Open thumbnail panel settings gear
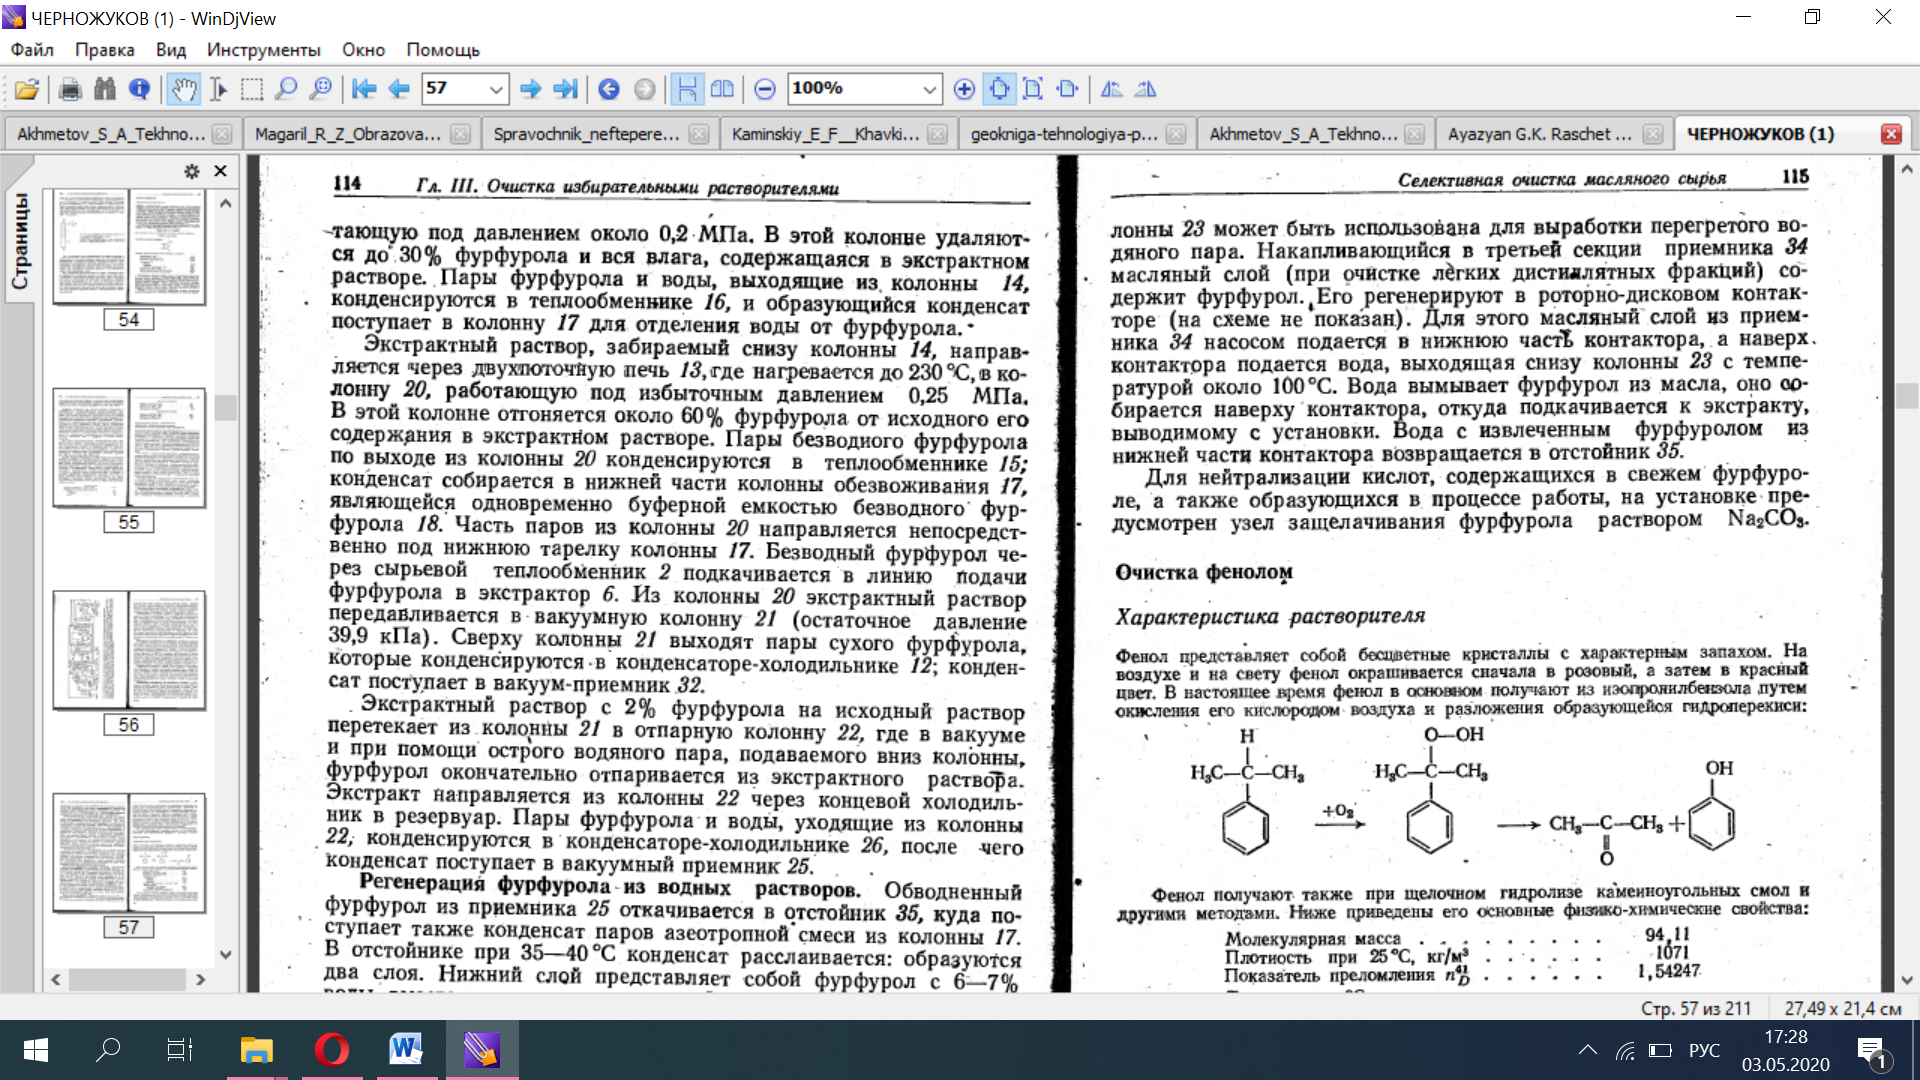 pyautogui.click(x=191, y=171)
